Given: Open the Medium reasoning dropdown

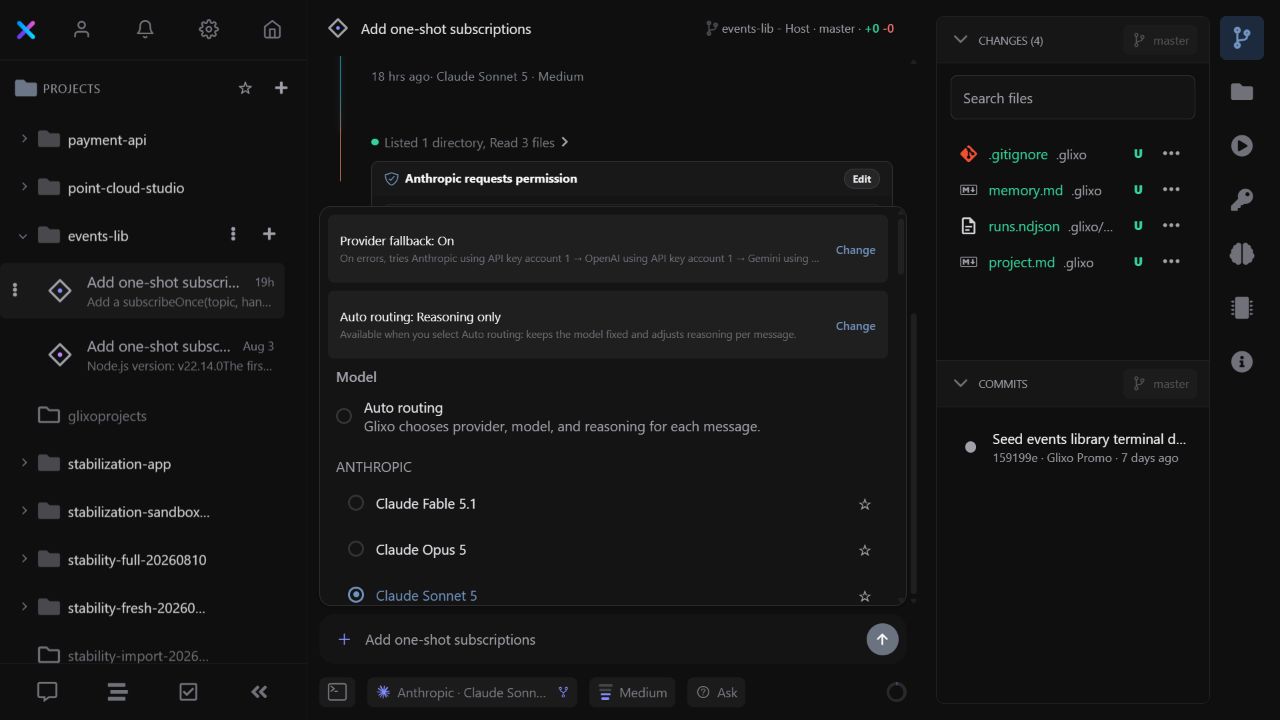Looking at the screenshot, I should 632,692.
